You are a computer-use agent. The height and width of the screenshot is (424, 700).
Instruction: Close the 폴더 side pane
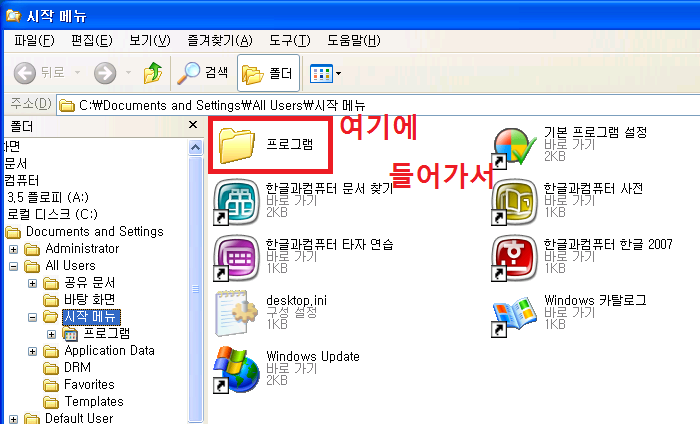tap(193, 125)
